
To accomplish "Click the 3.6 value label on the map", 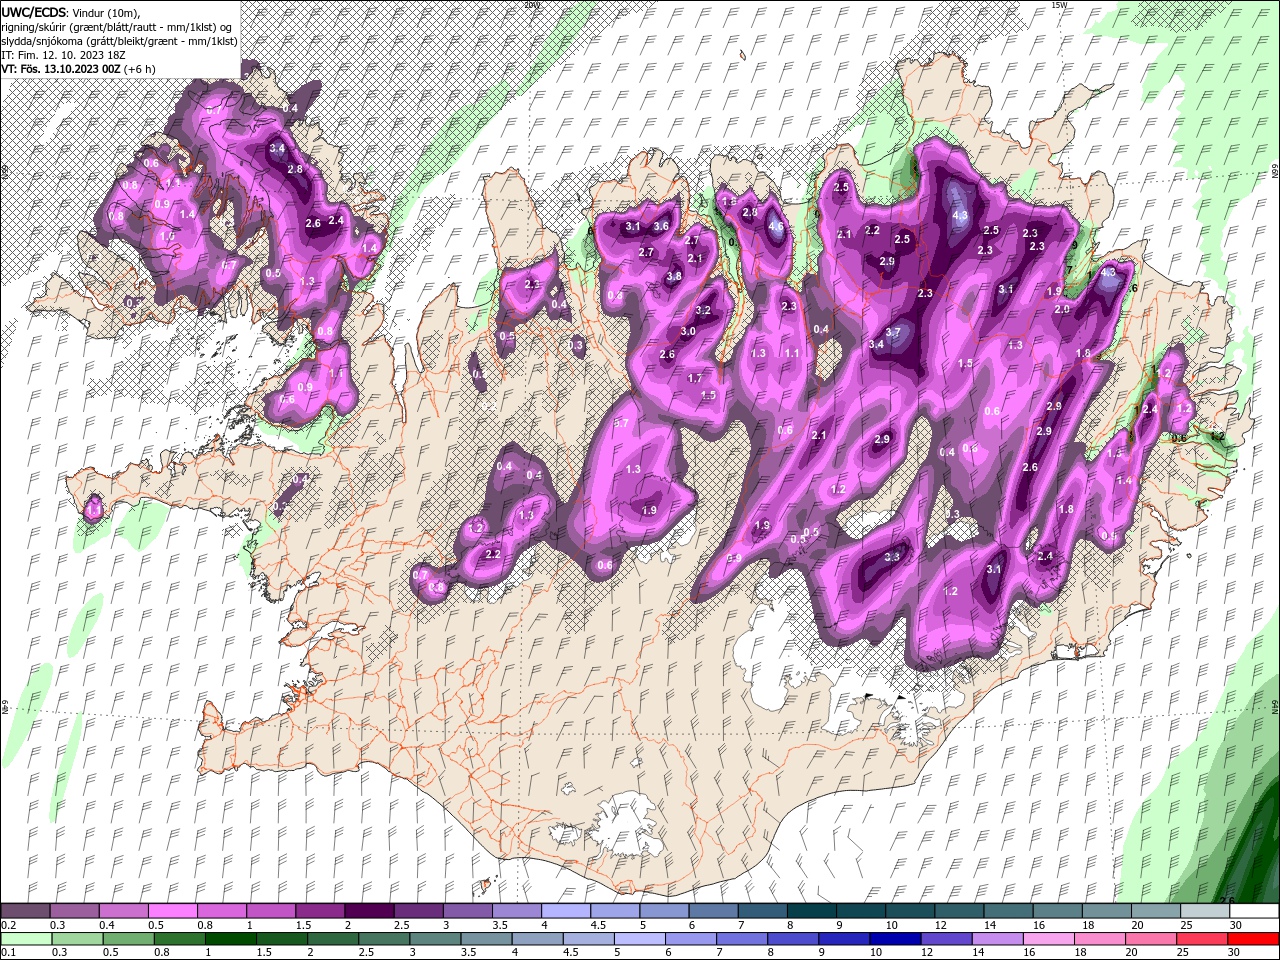I will (x=661, y=226).
